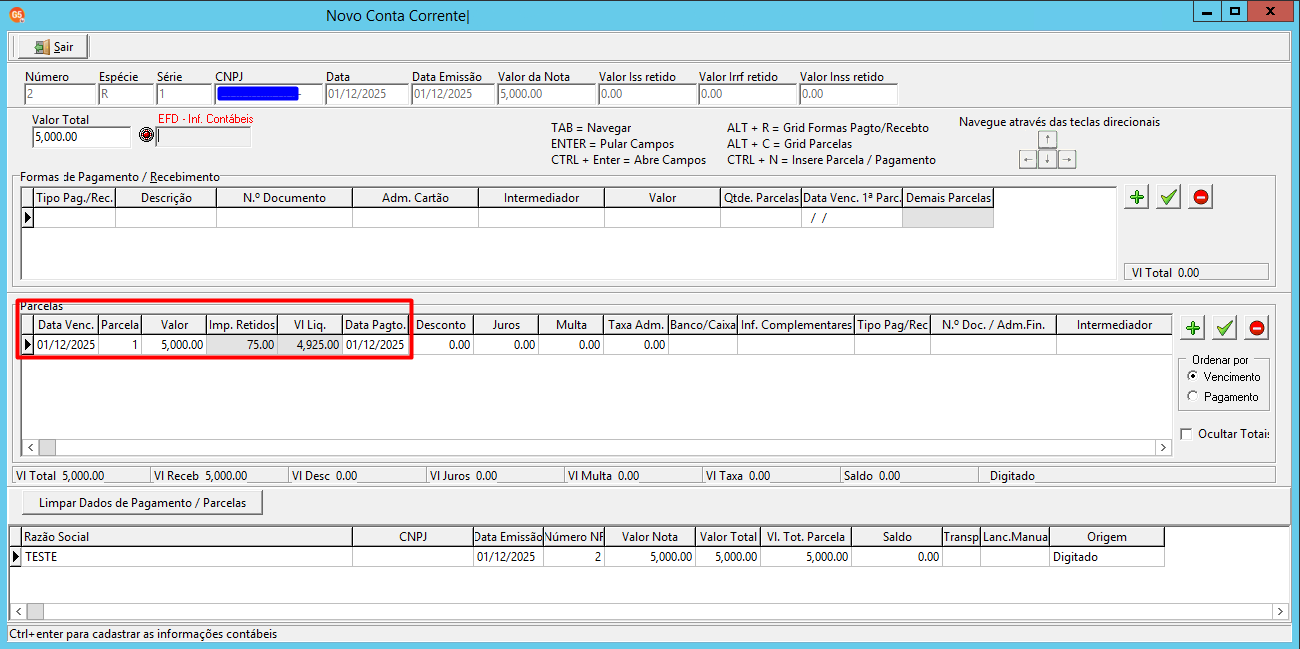The width and height of the screenshot is (1300, 649).
Task: Click the Lanc.Manual column header
Action: [1015, 537]
